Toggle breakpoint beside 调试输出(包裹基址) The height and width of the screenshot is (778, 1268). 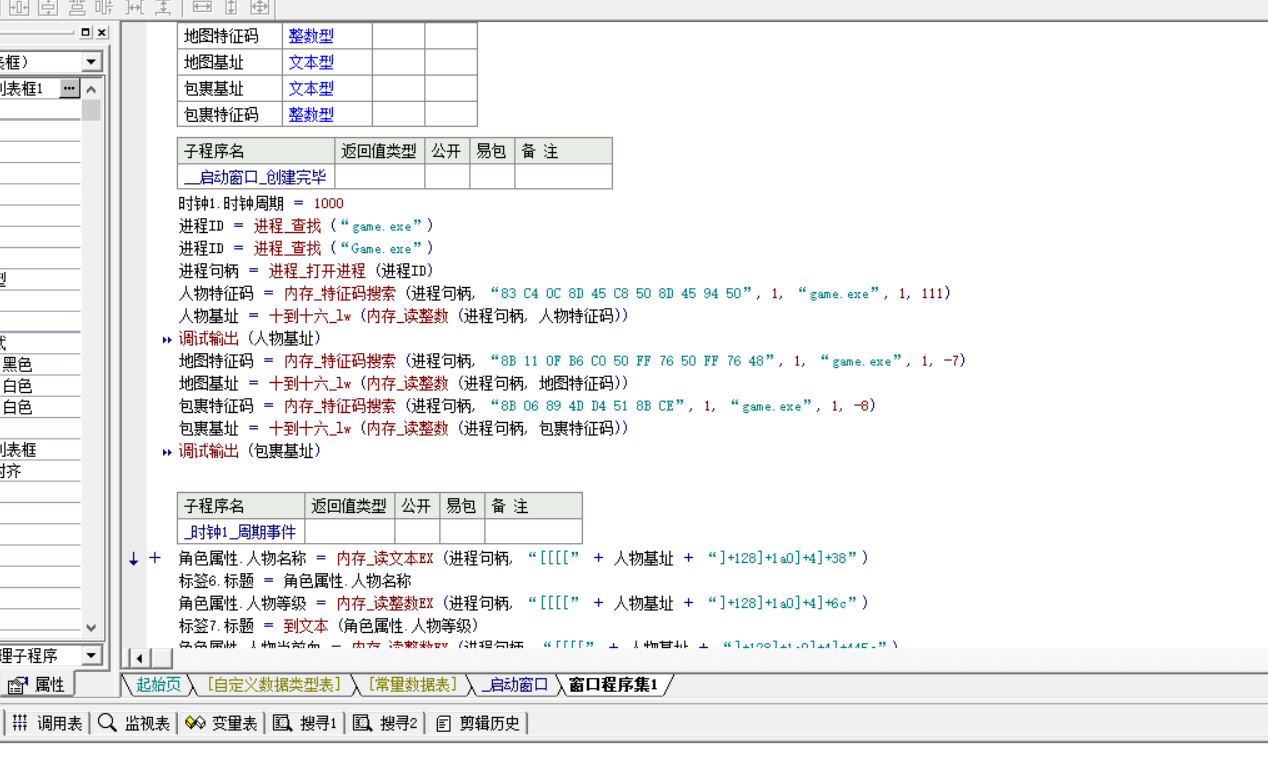pos(166,451)
